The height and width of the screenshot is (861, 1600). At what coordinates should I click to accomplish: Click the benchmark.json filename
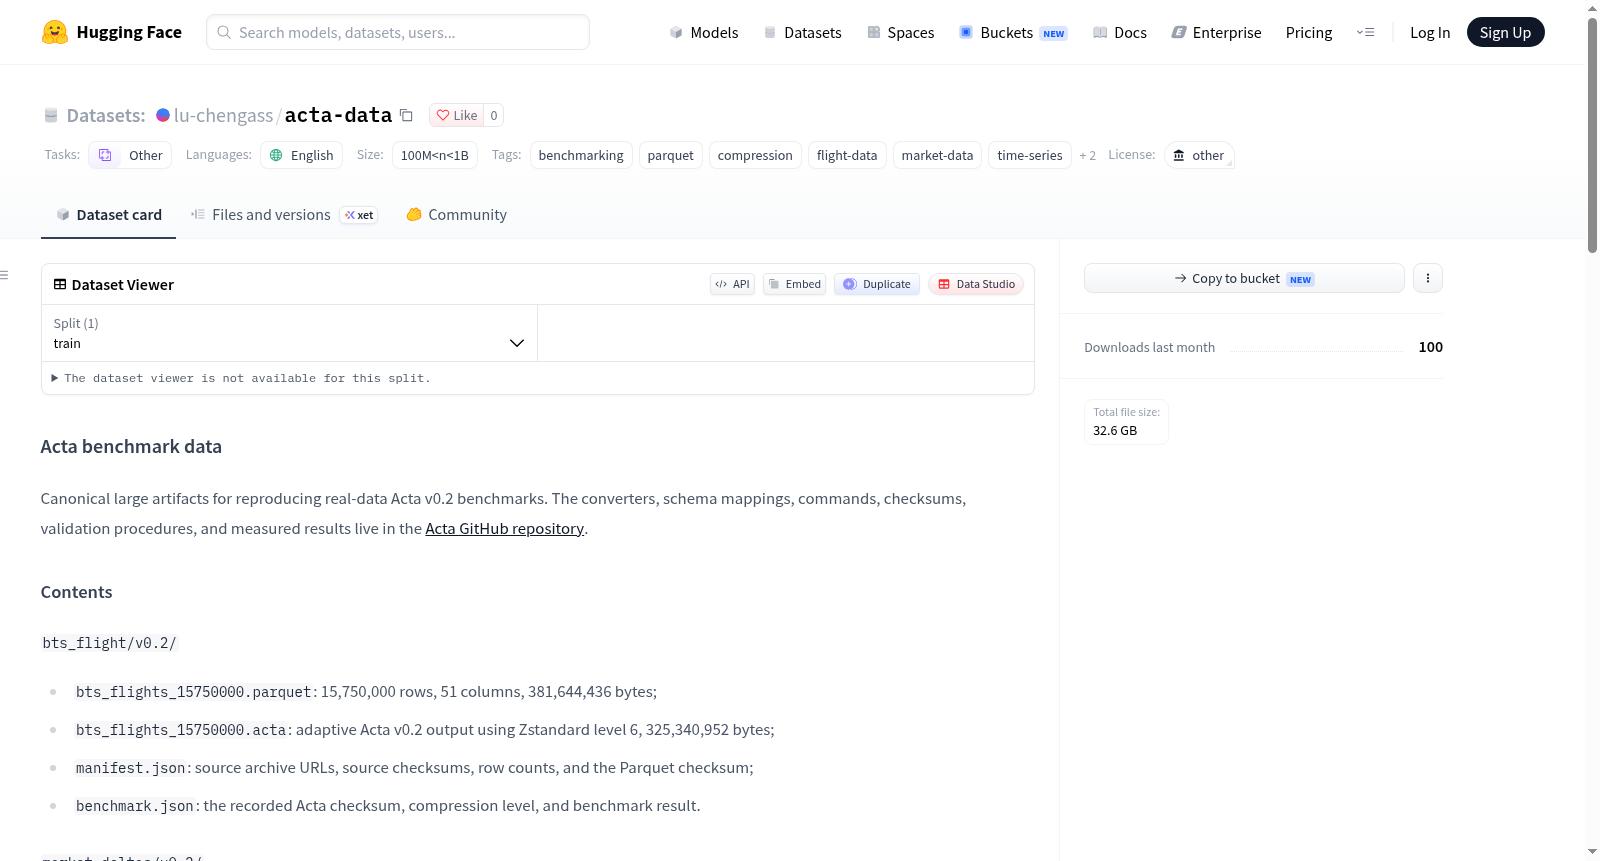(x=135, y=805)
